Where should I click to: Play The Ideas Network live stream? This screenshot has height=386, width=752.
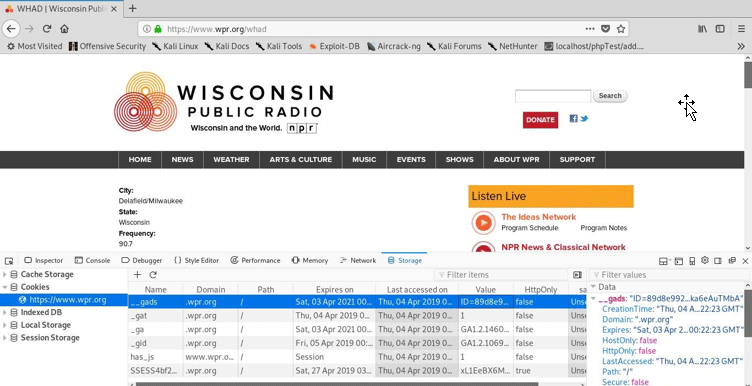coord(483,222)
